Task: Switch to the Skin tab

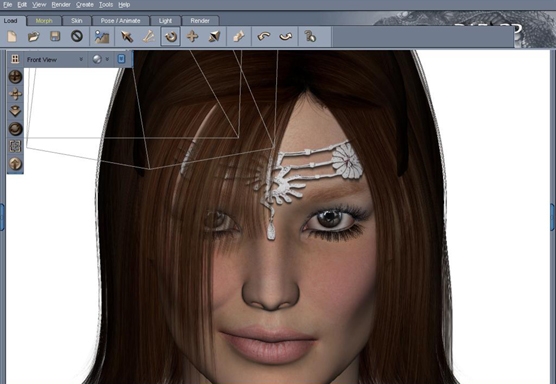Action: (77, 21)
